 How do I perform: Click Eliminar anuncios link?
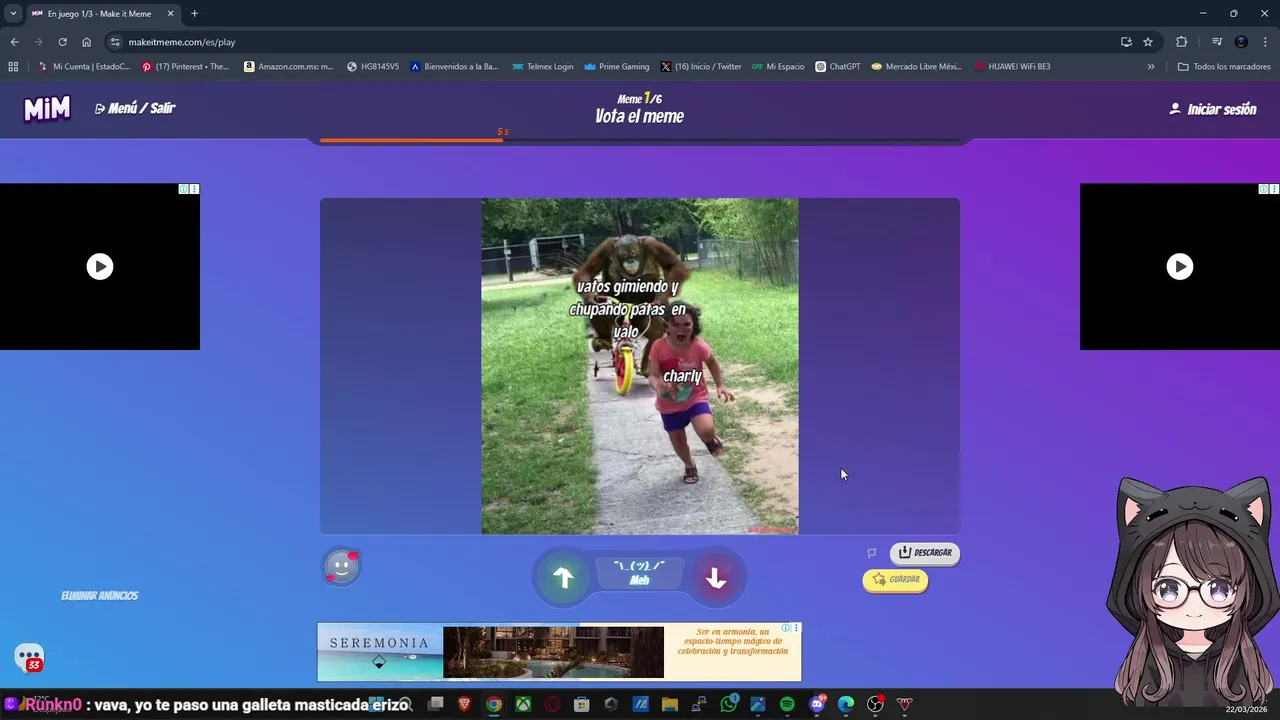tap(99, 595)
